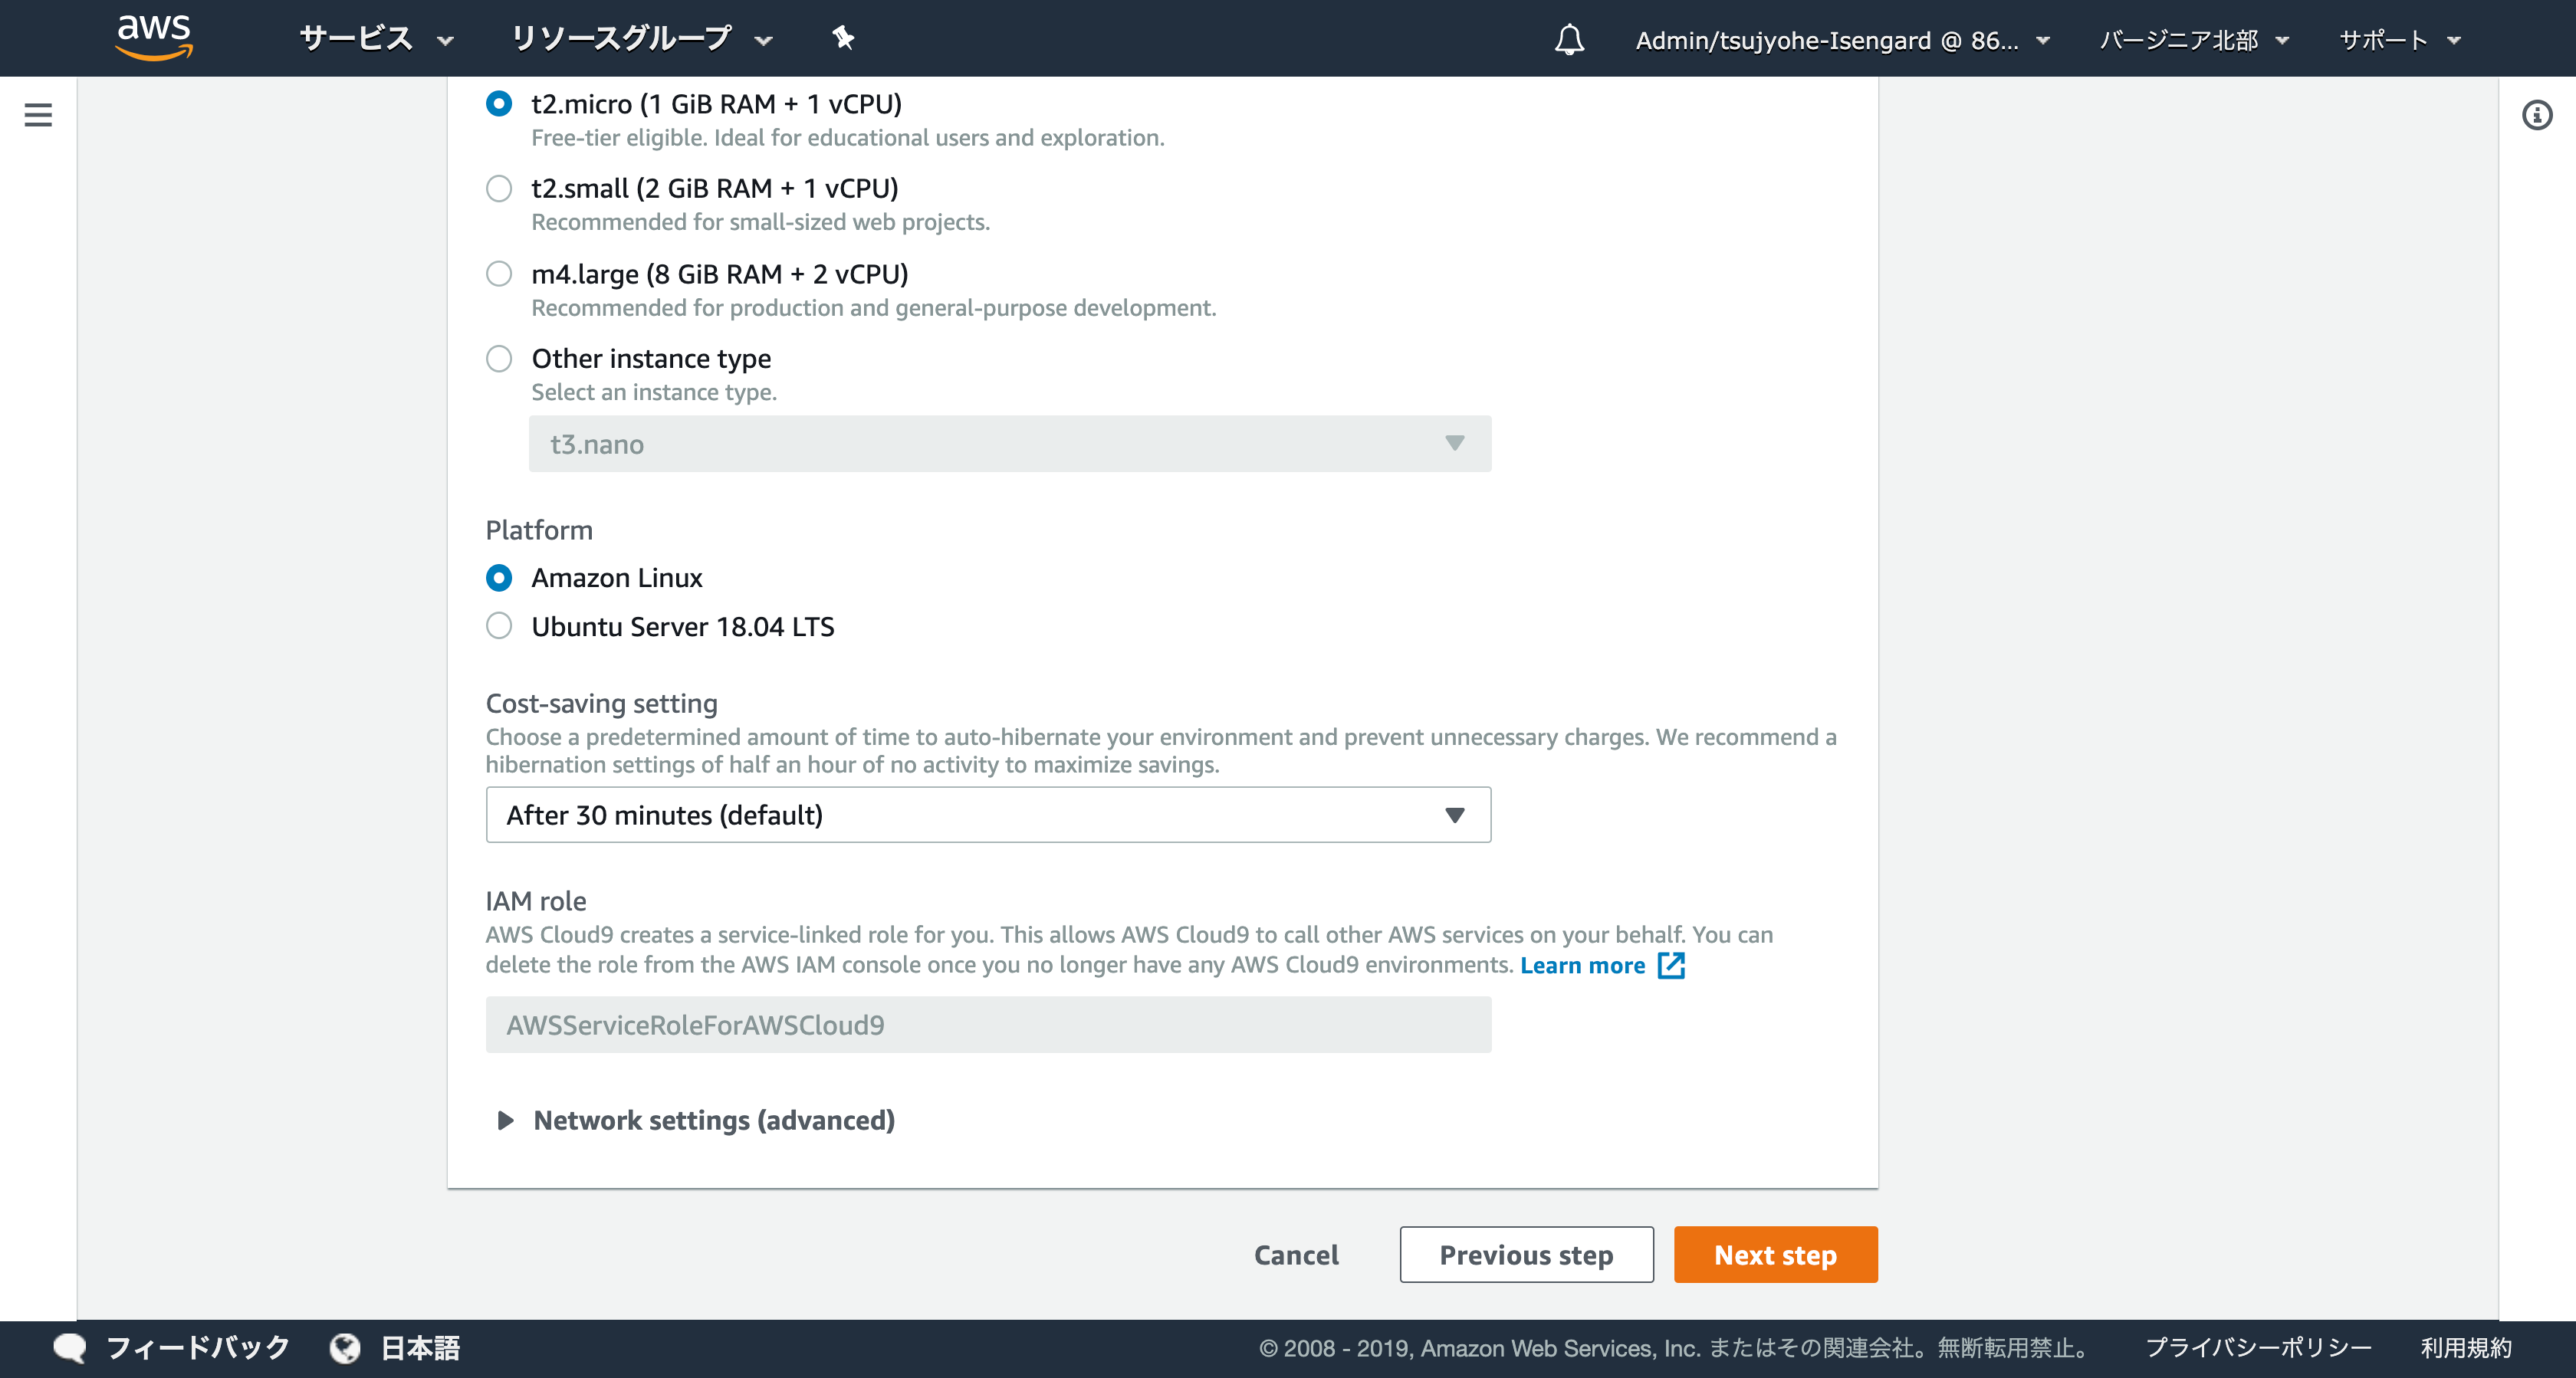
Task: Click the Cost-saving setting heading
Action: 602,703
